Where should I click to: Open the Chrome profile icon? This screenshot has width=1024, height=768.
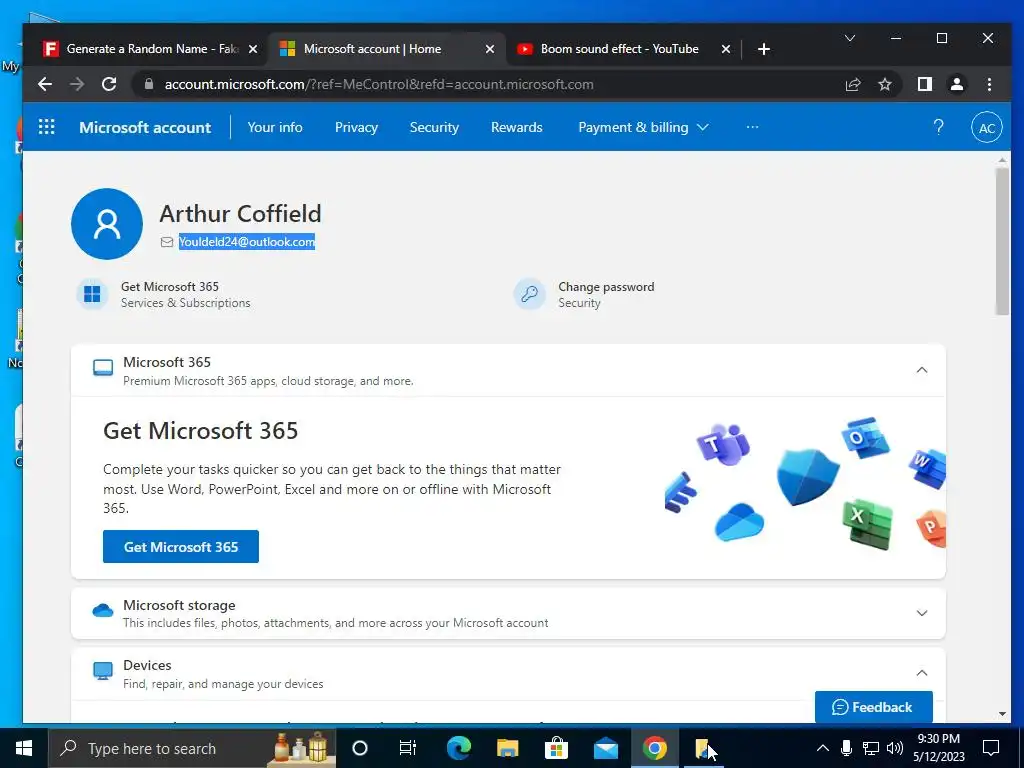[x=957, y=84]
